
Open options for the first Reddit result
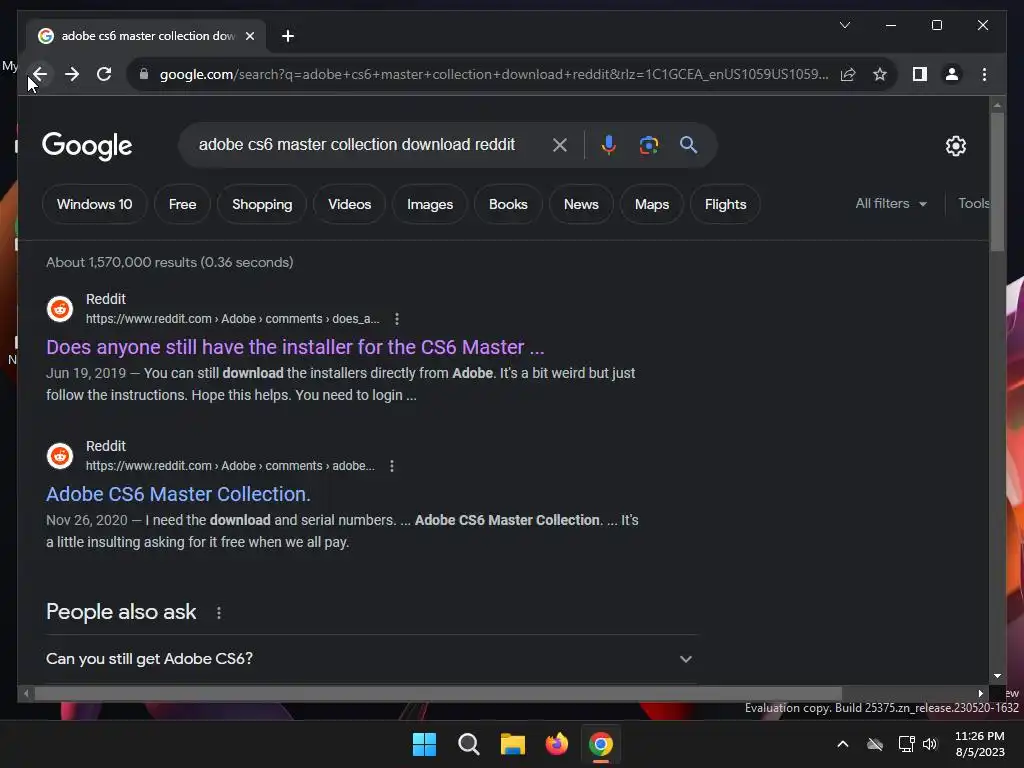[x=396, y=319]
